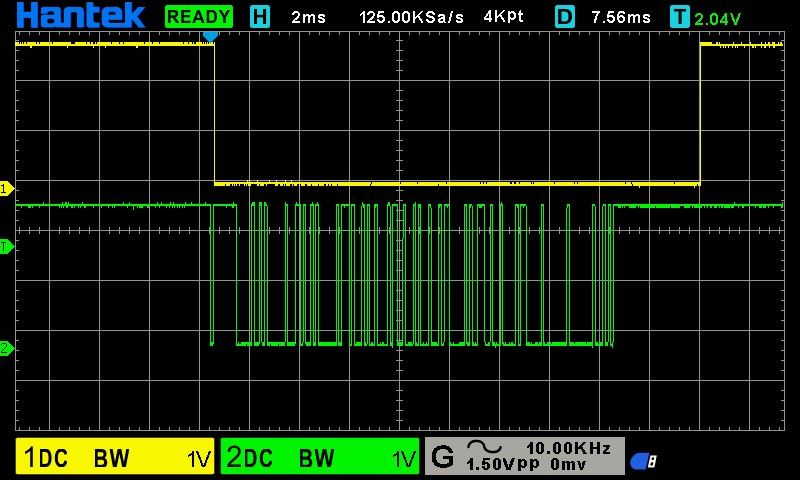Click the 1V scale in channel 1 box
The image size is (800, 480).
(x=199, y=459)
